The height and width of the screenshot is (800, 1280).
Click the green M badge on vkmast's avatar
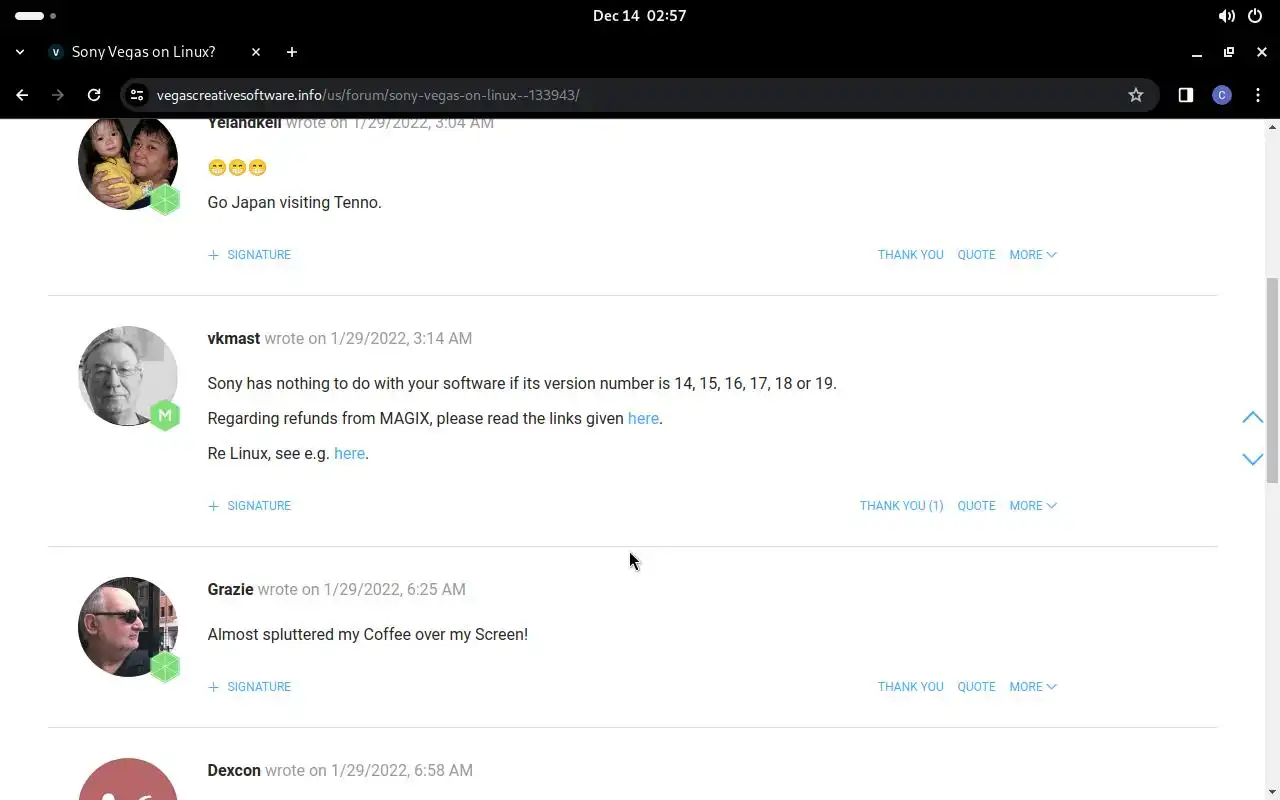coord(165,415)
